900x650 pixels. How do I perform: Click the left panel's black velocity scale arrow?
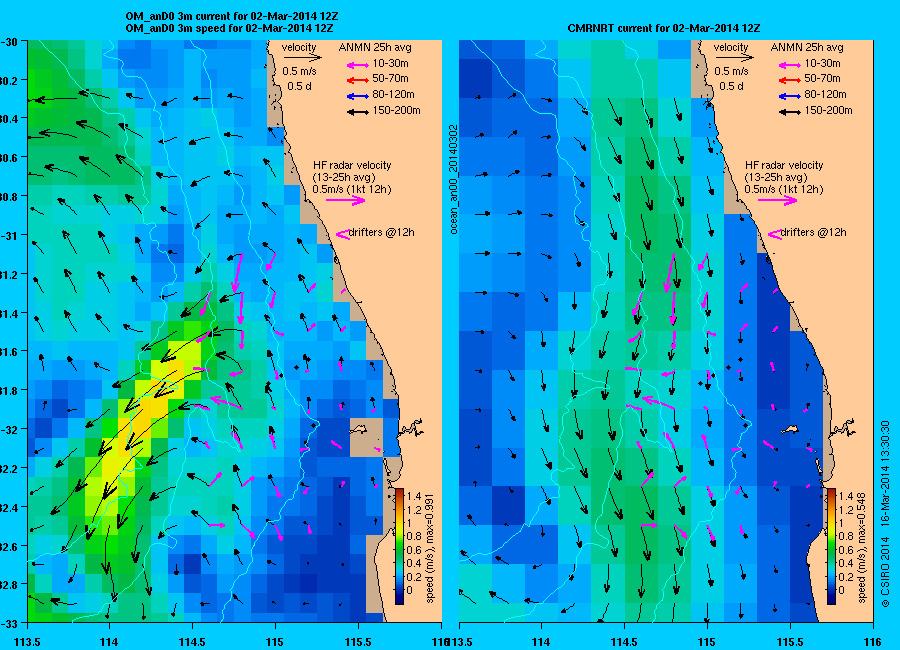coord(302,57)
